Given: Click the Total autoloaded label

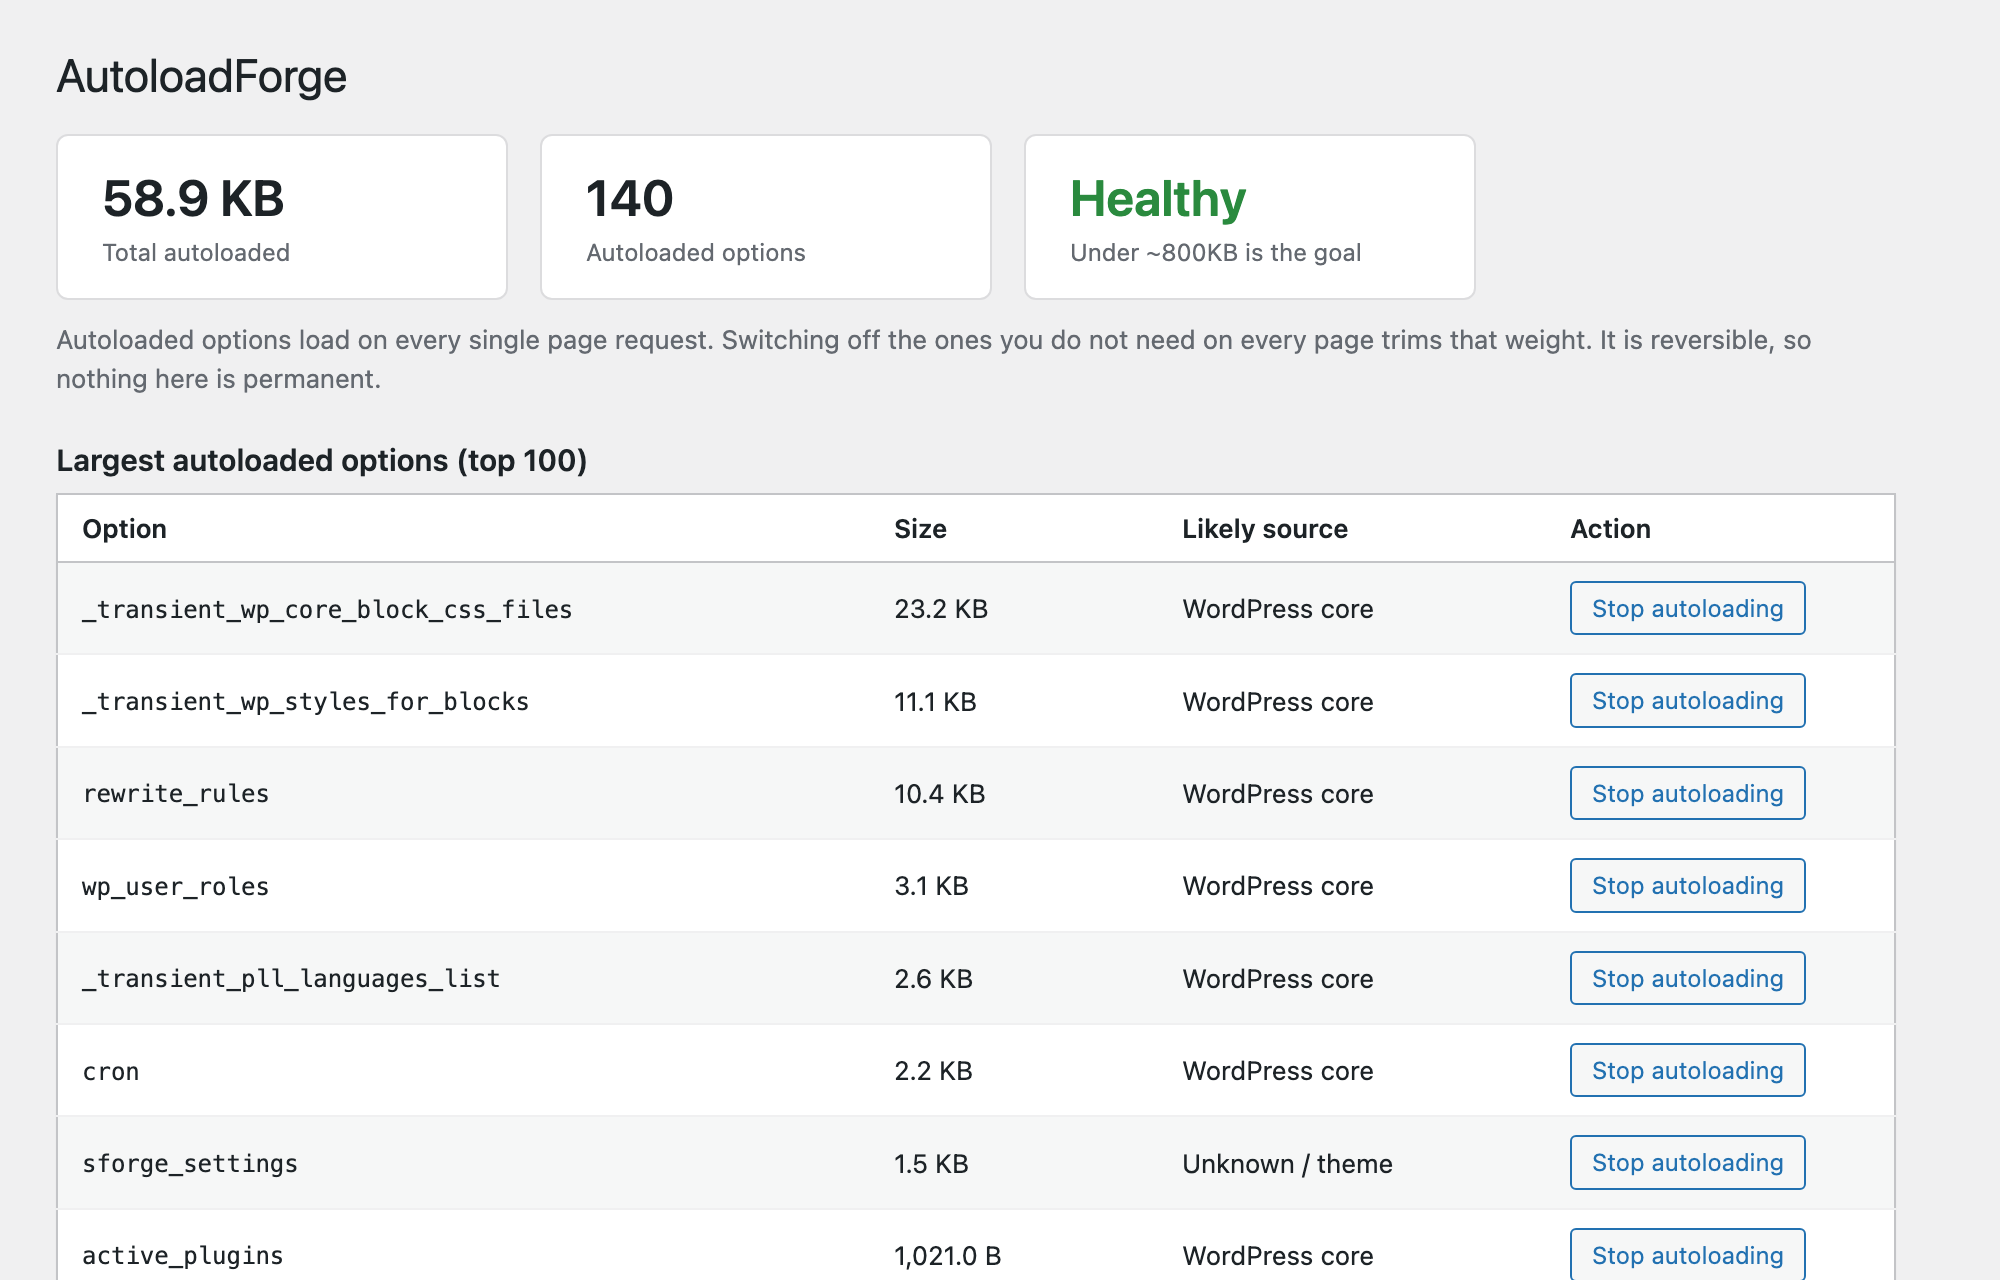Looking at the screenshot, I should coord(196,253).
